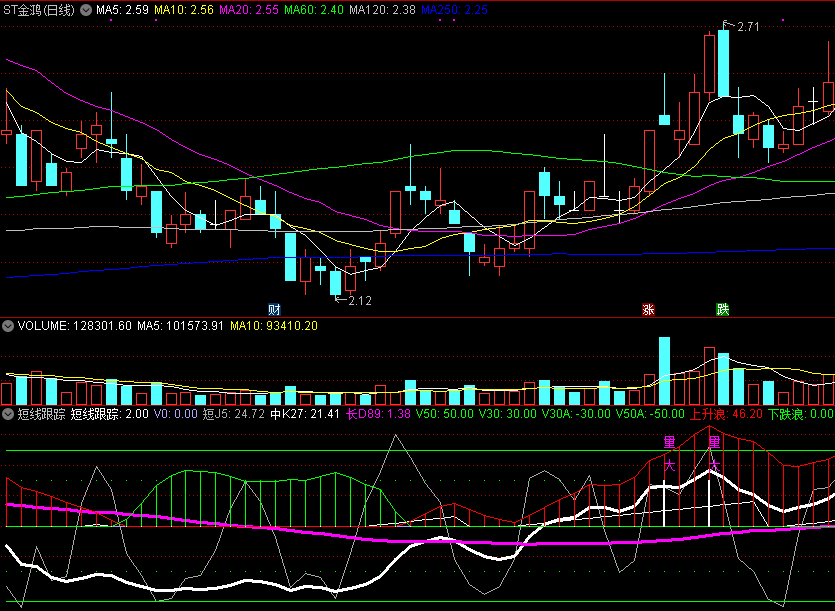
Task: Select the V0: 0.00 label
Action: (x=175, y=413)
